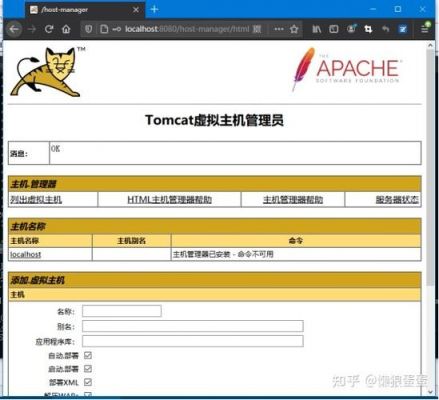Toggle the 部署XML checkbox
The width and height of the screenshot is (439, 400).
click(x=88, y=382)
